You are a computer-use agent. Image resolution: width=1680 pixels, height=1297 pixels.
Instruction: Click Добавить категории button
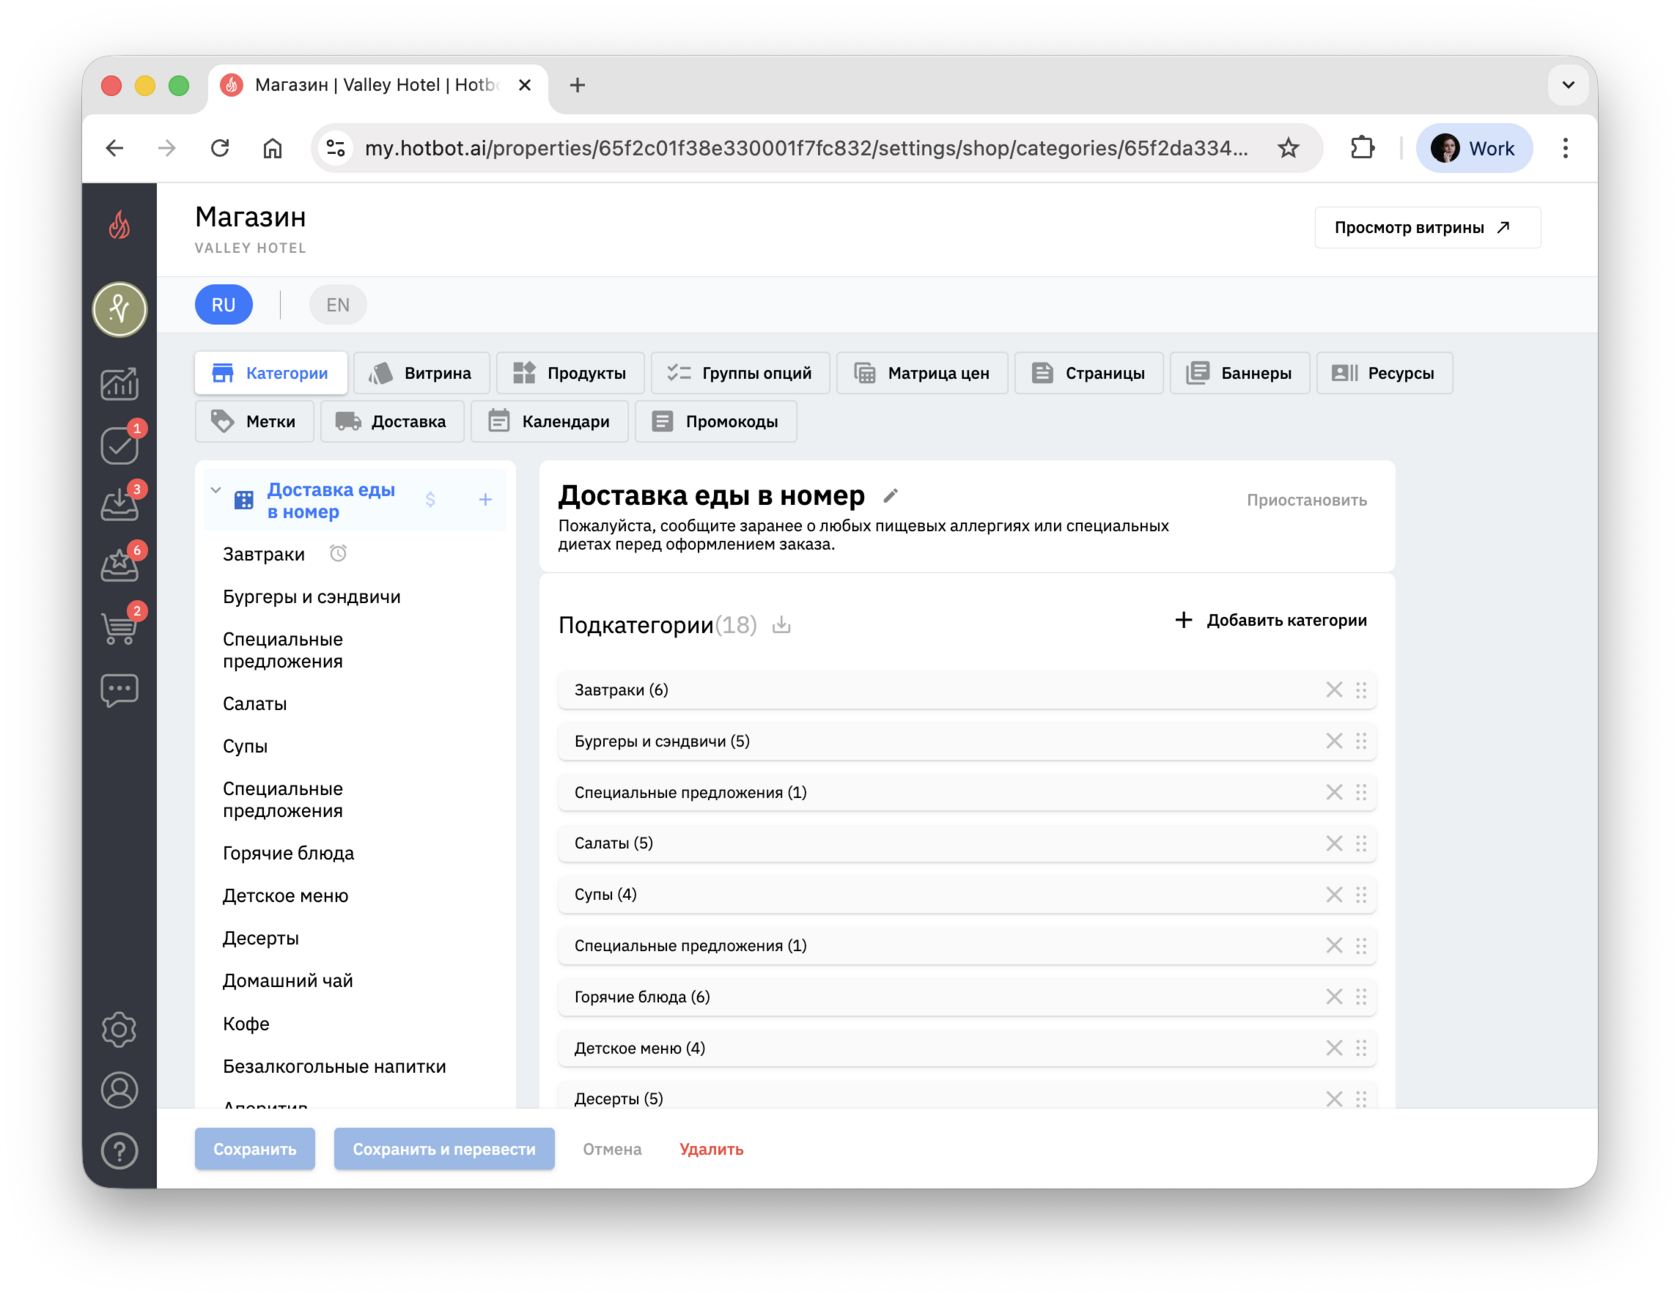click(1270, 620)
